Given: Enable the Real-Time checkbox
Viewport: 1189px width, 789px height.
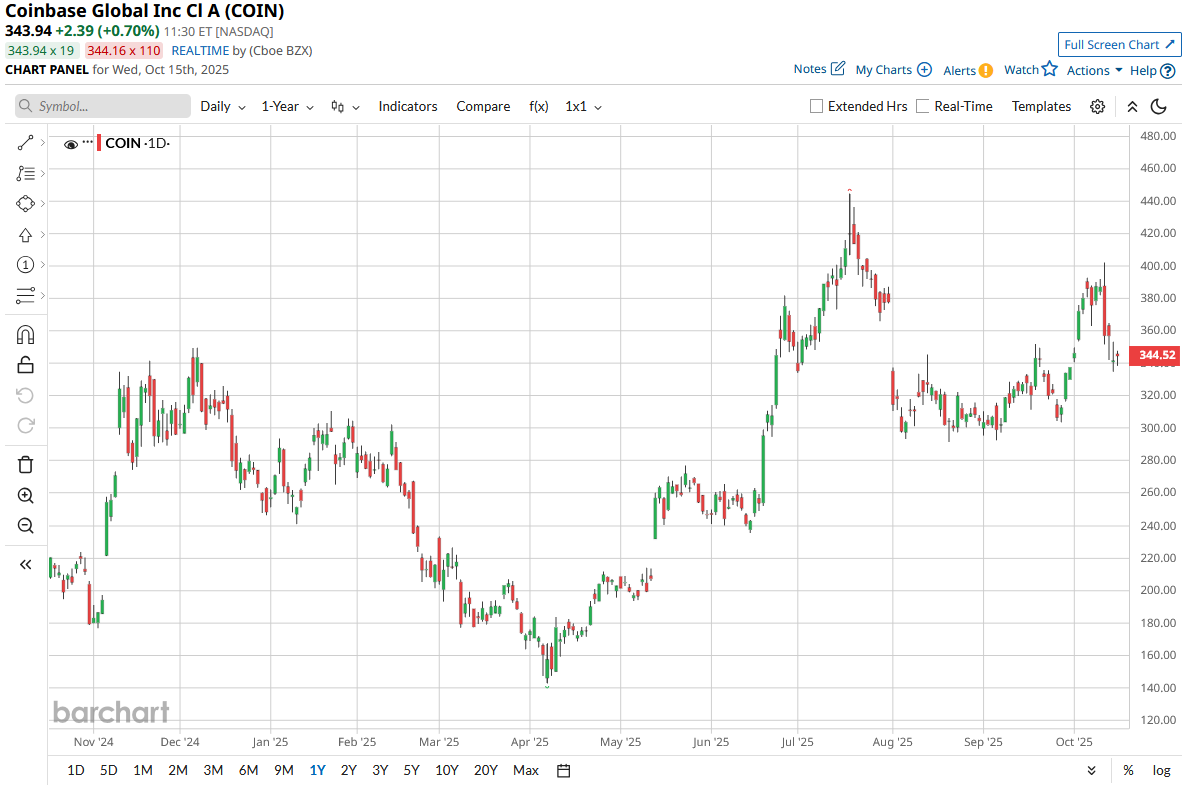Looking at the screenshot, I should point(922,106).
